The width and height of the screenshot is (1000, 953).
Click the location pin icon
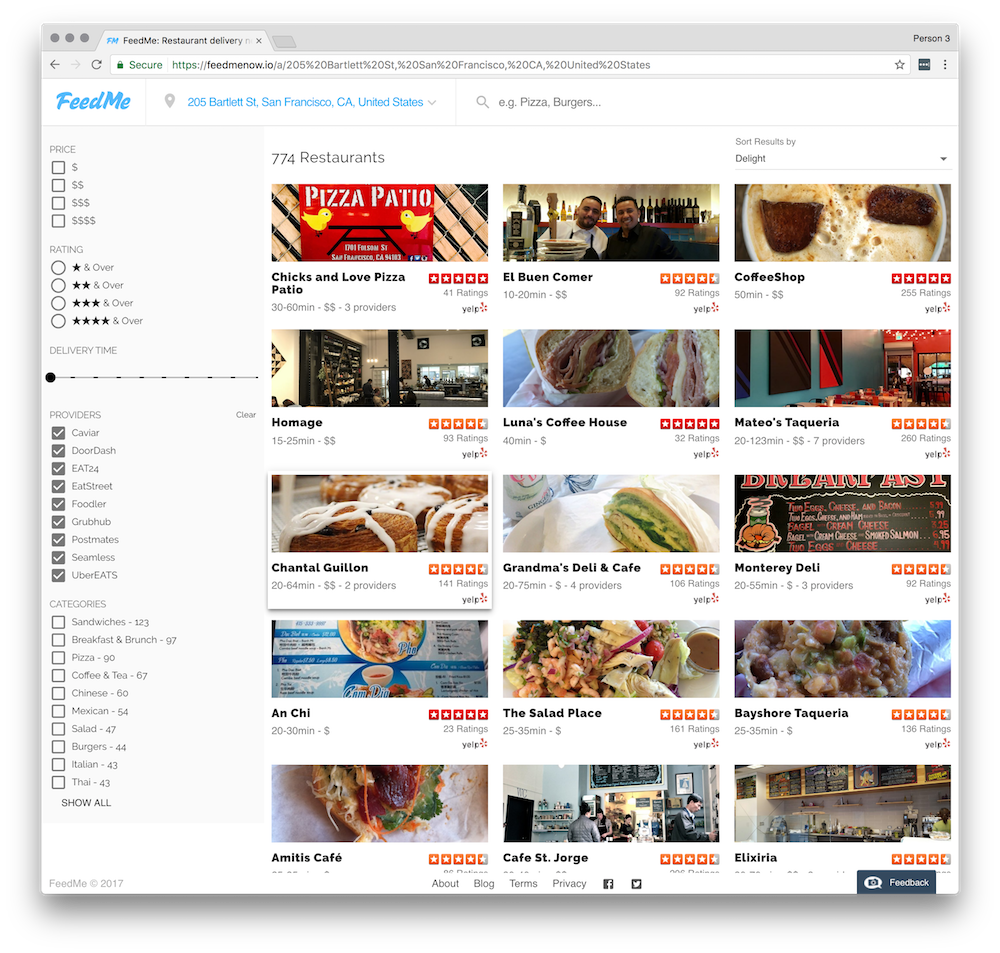170,101
